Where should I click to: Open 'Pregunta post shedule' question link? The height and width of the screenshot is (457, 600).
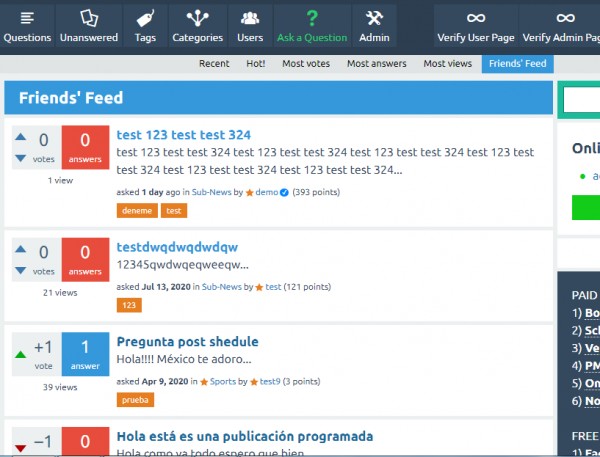pos(187,341)
